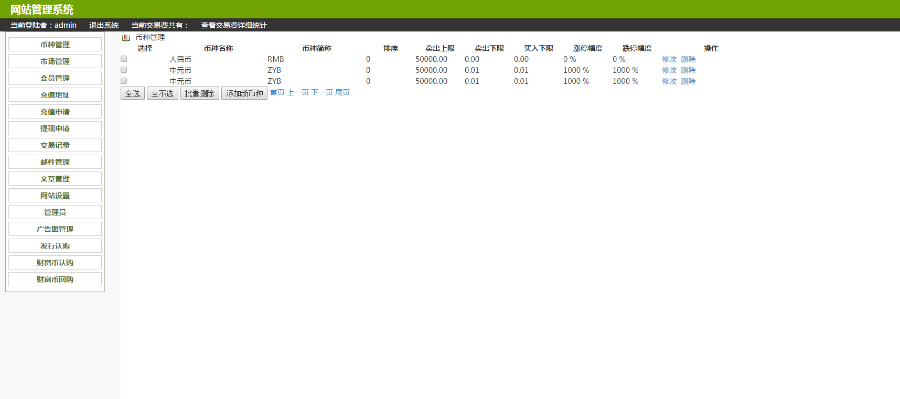Select 财富币认购 in the sidebar
The height and width of the screenshot is (399, 900).
pyautogui.click(x=55, y=263)
